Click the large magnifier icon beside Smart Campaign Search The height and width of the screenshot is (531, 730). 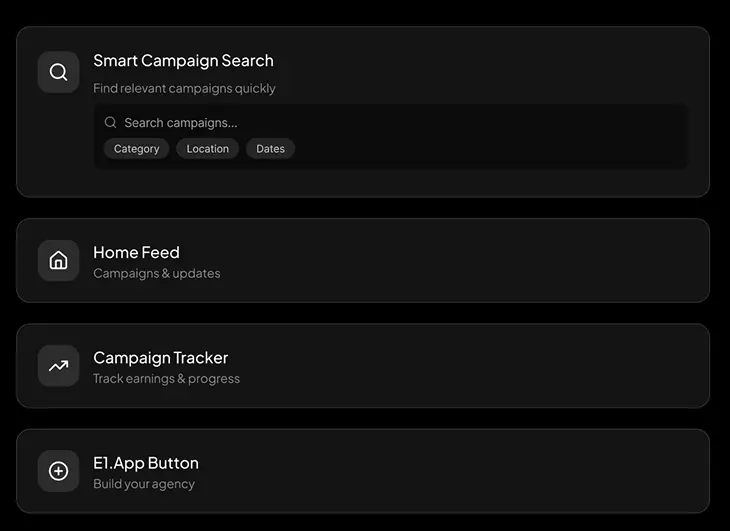click(58, 72)
